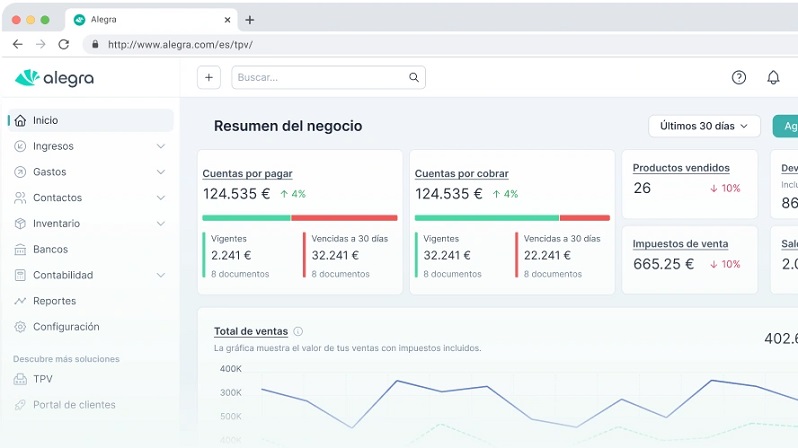This screenshot has height=448, width=798.
Task: Open the Cuentas por pagar link
Action: point(247,174)
